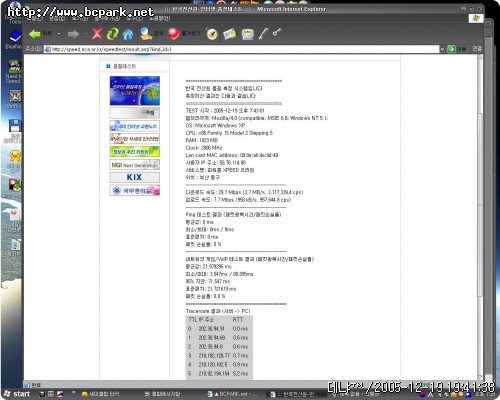Screen dimensions: 500x400
Task: Open the Search toolbar button
Action: click(152, 34)
